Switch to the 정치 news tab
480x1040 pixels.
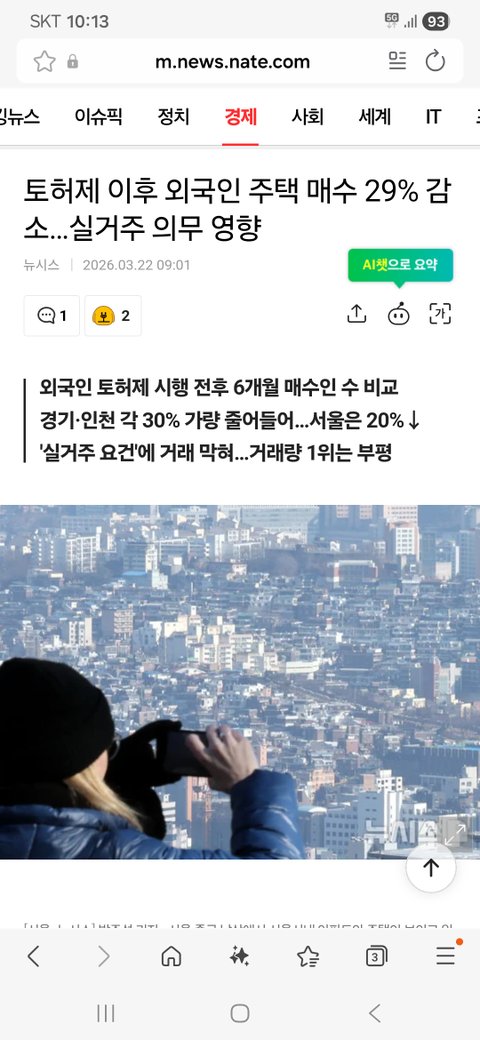[173, 117]
